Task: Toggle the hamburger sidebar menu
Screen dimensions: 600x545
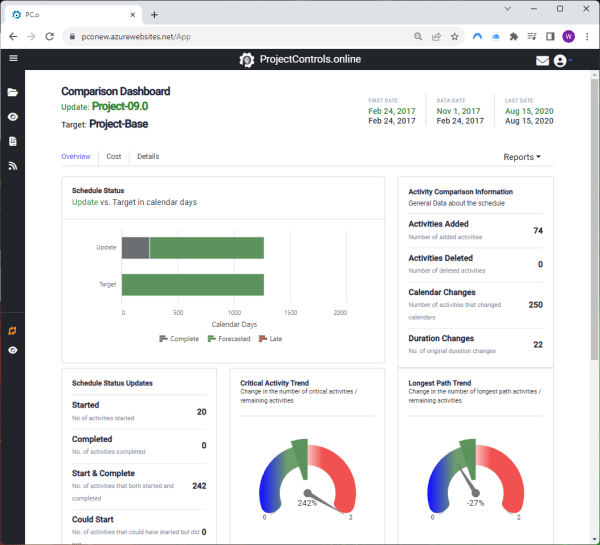Action: tap(13, 58)
